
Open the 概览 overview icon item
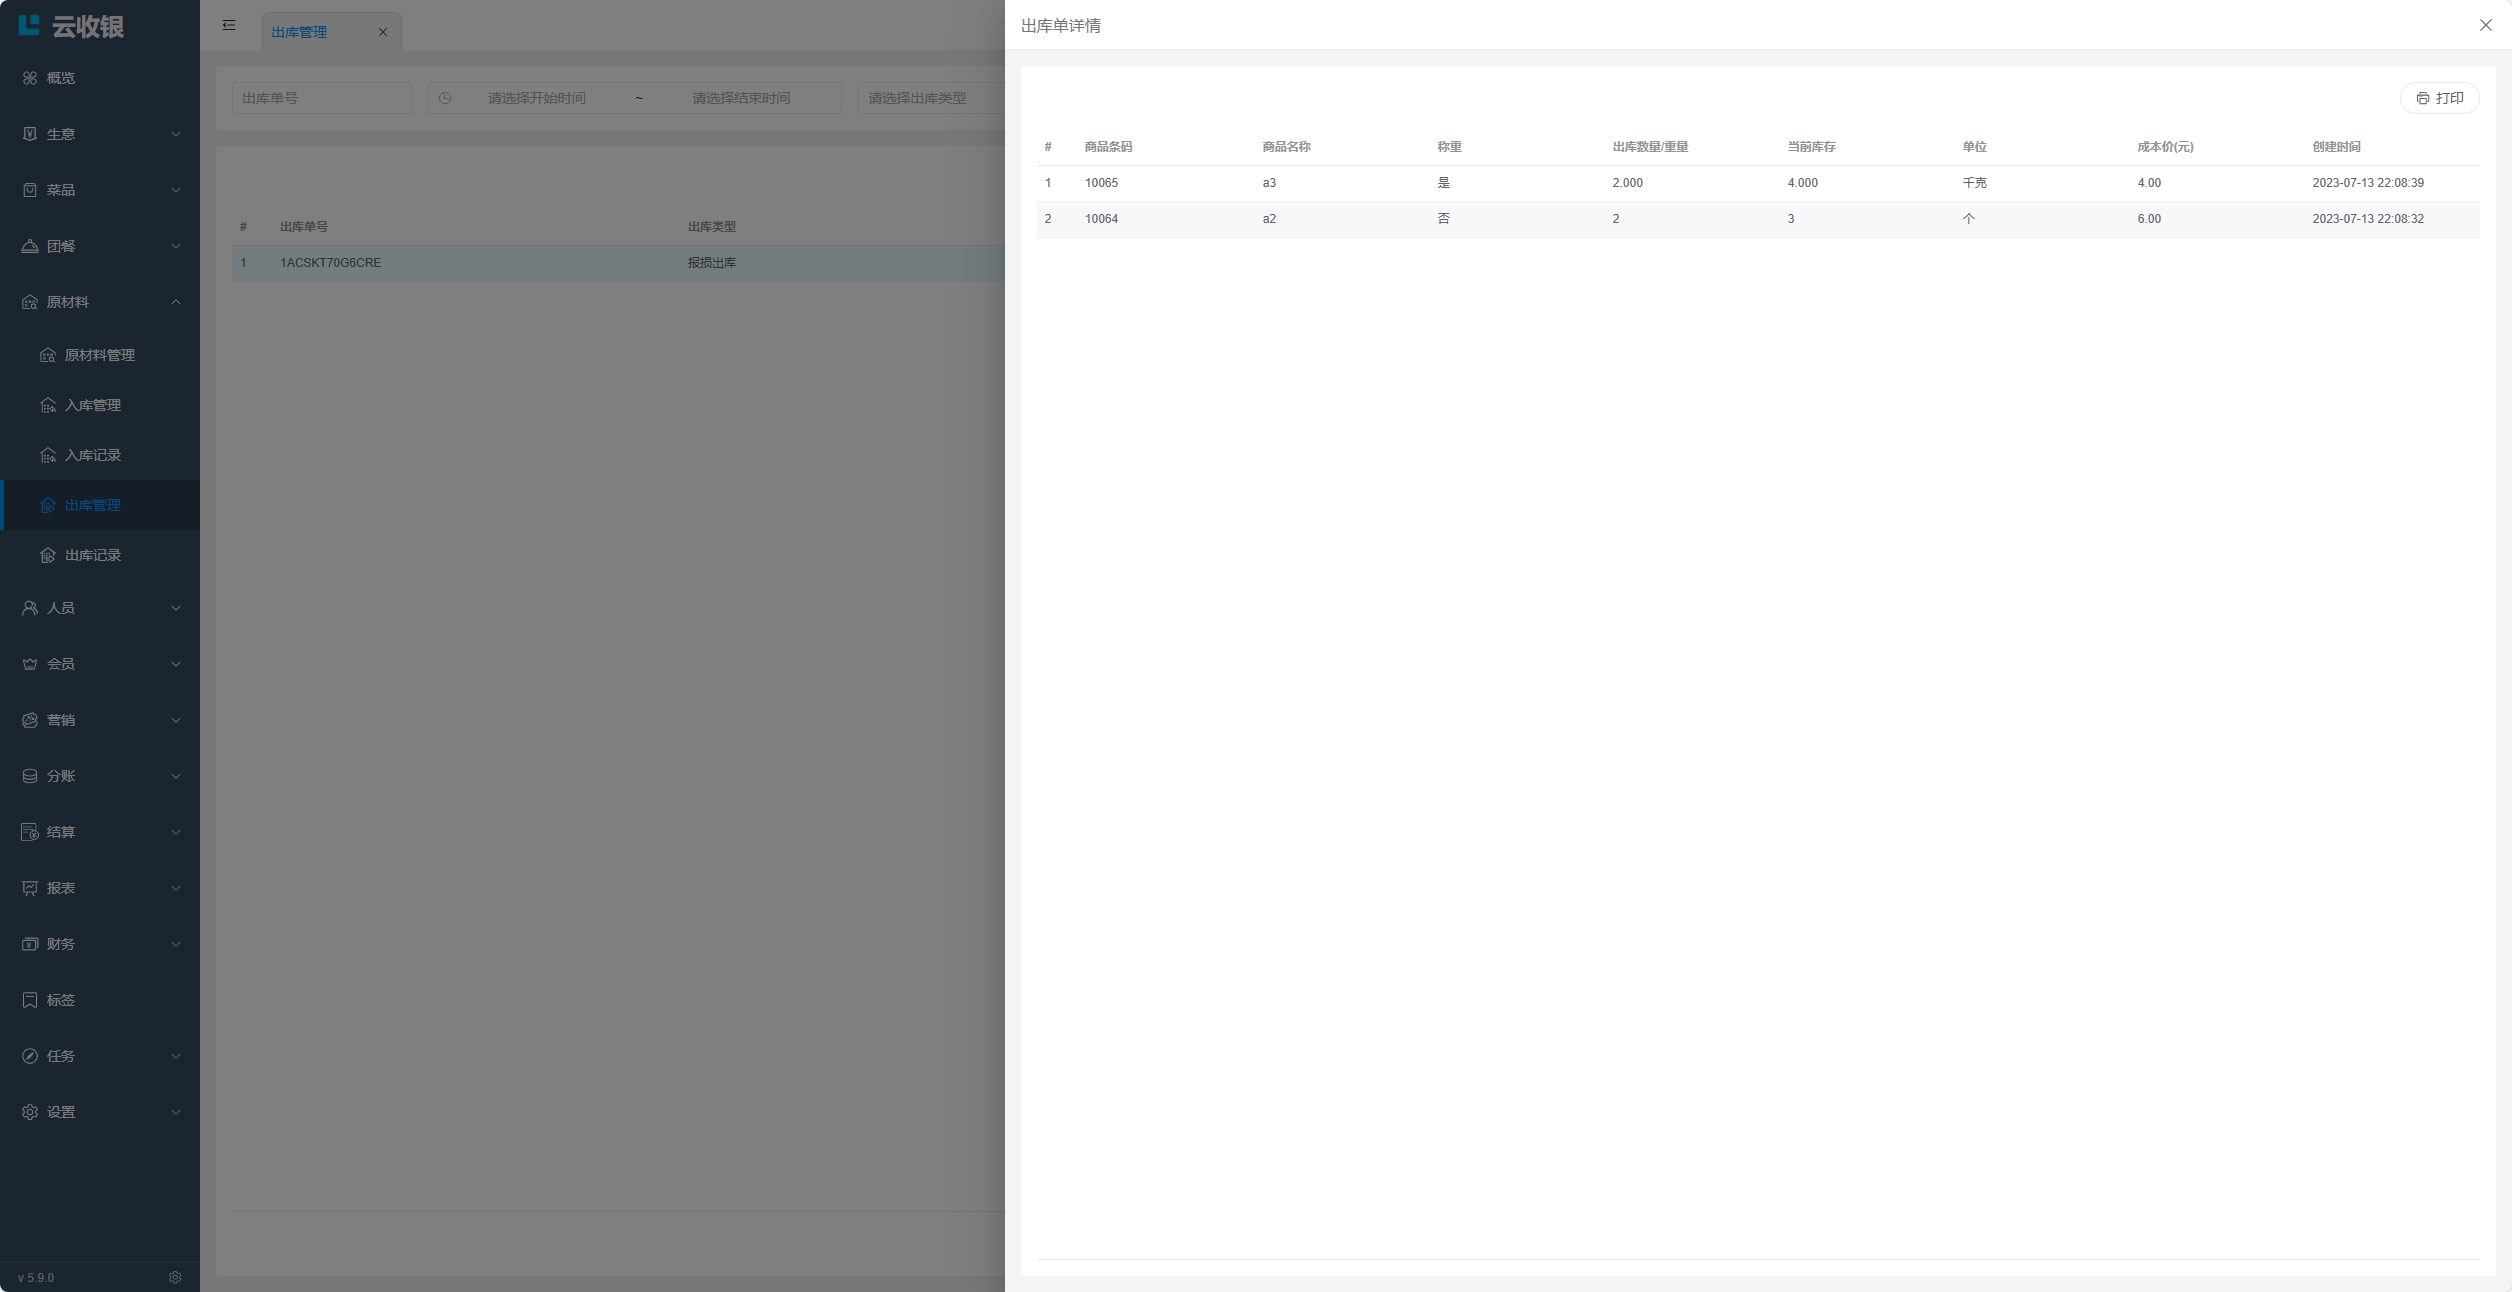click(30, 78)
